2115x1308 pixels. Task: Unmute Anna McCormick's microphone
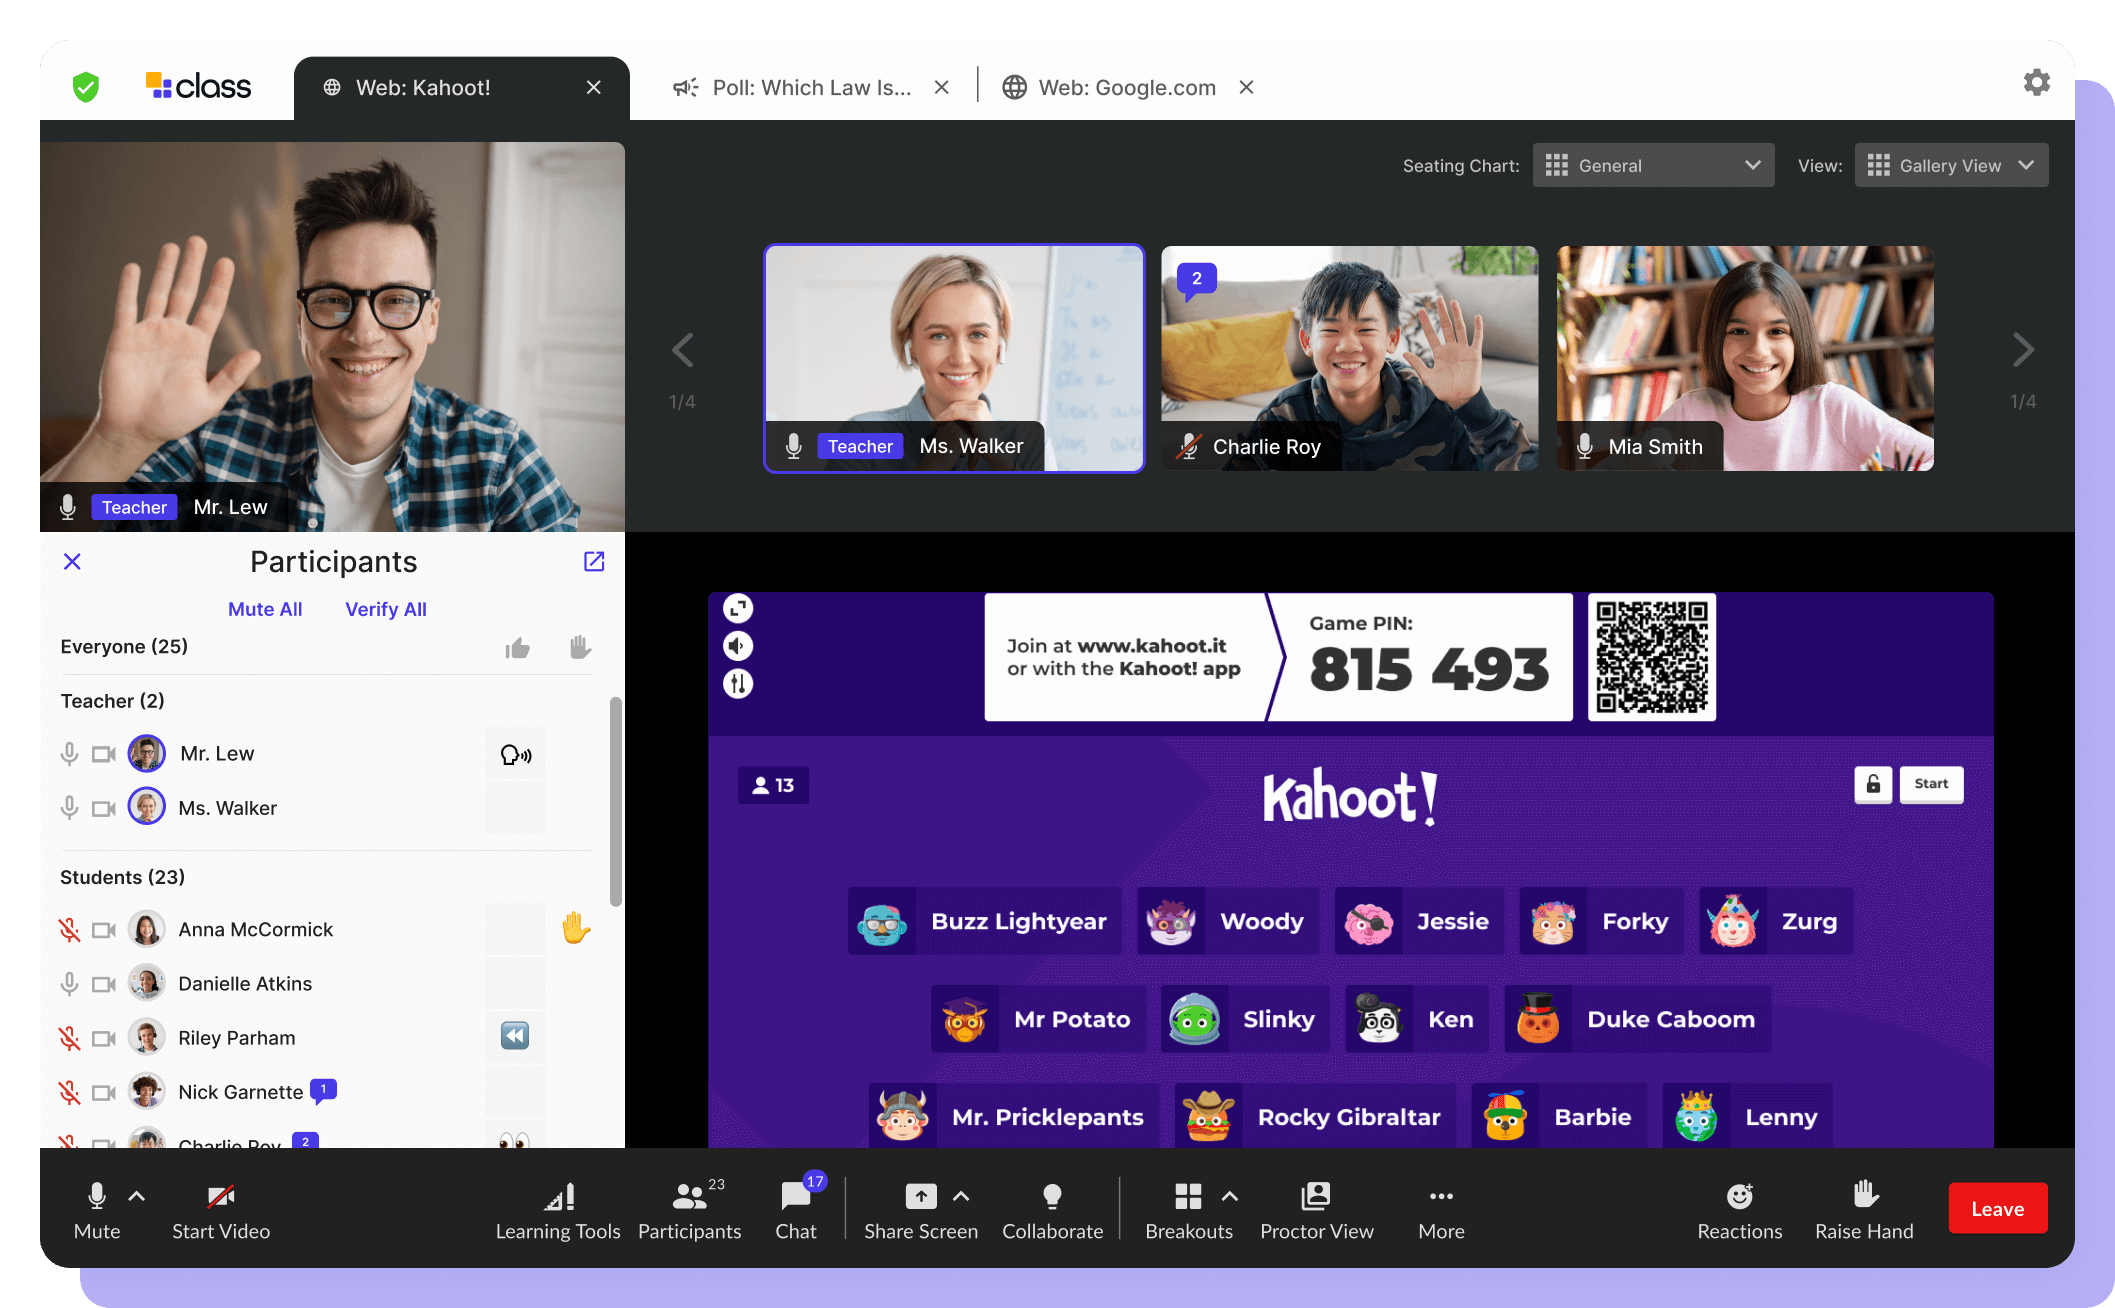(69, 930)
